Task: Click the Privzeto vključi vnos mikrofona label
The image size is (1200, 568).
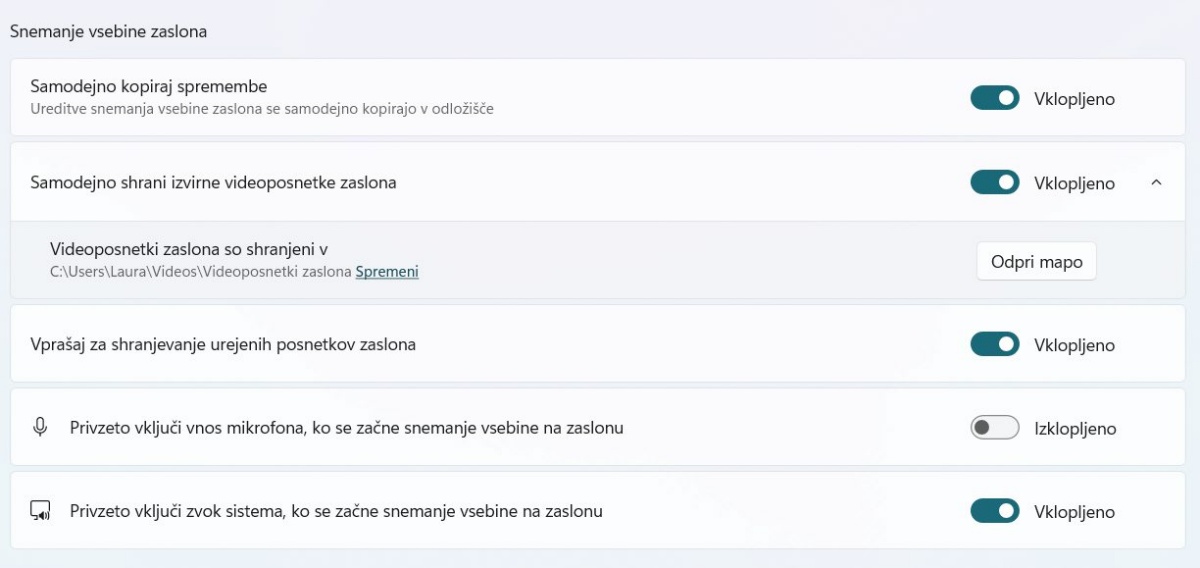Action: (x=346, y=428)
